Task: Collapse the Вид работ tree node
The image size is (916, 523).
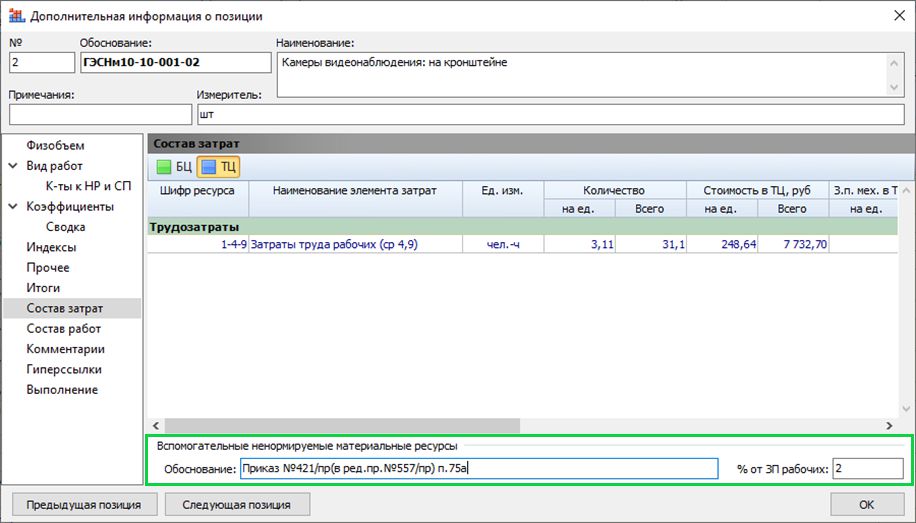Action: (13, 166)
